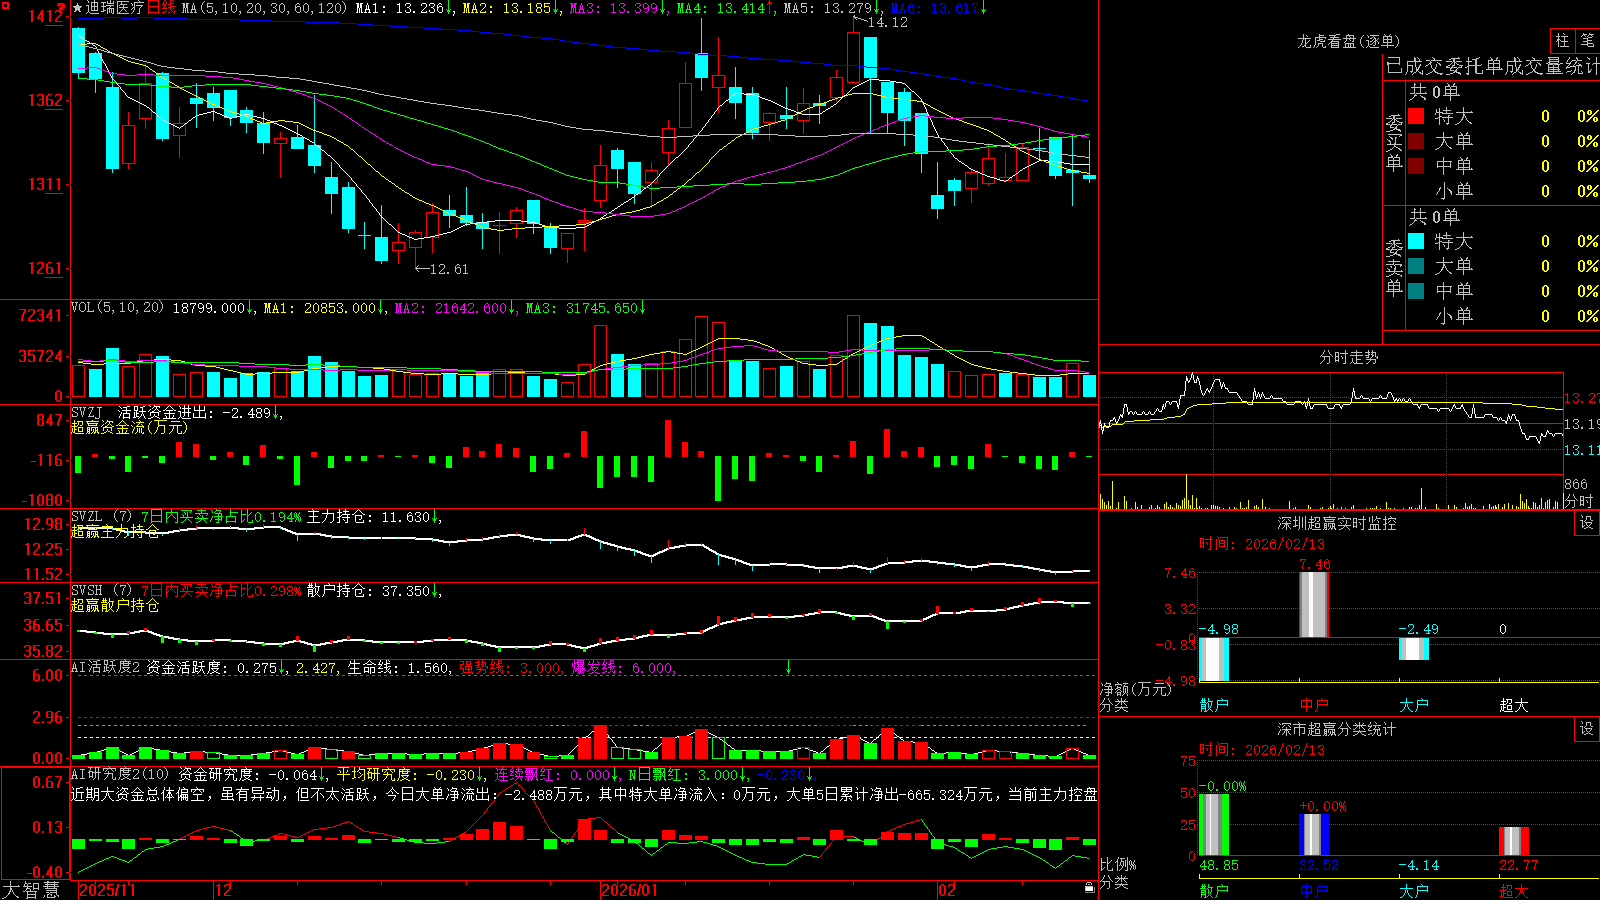This screenshot has width=1600, height=900.
Task: Click the MA3: 13.399 magenta value
Action: pos(614,8)
